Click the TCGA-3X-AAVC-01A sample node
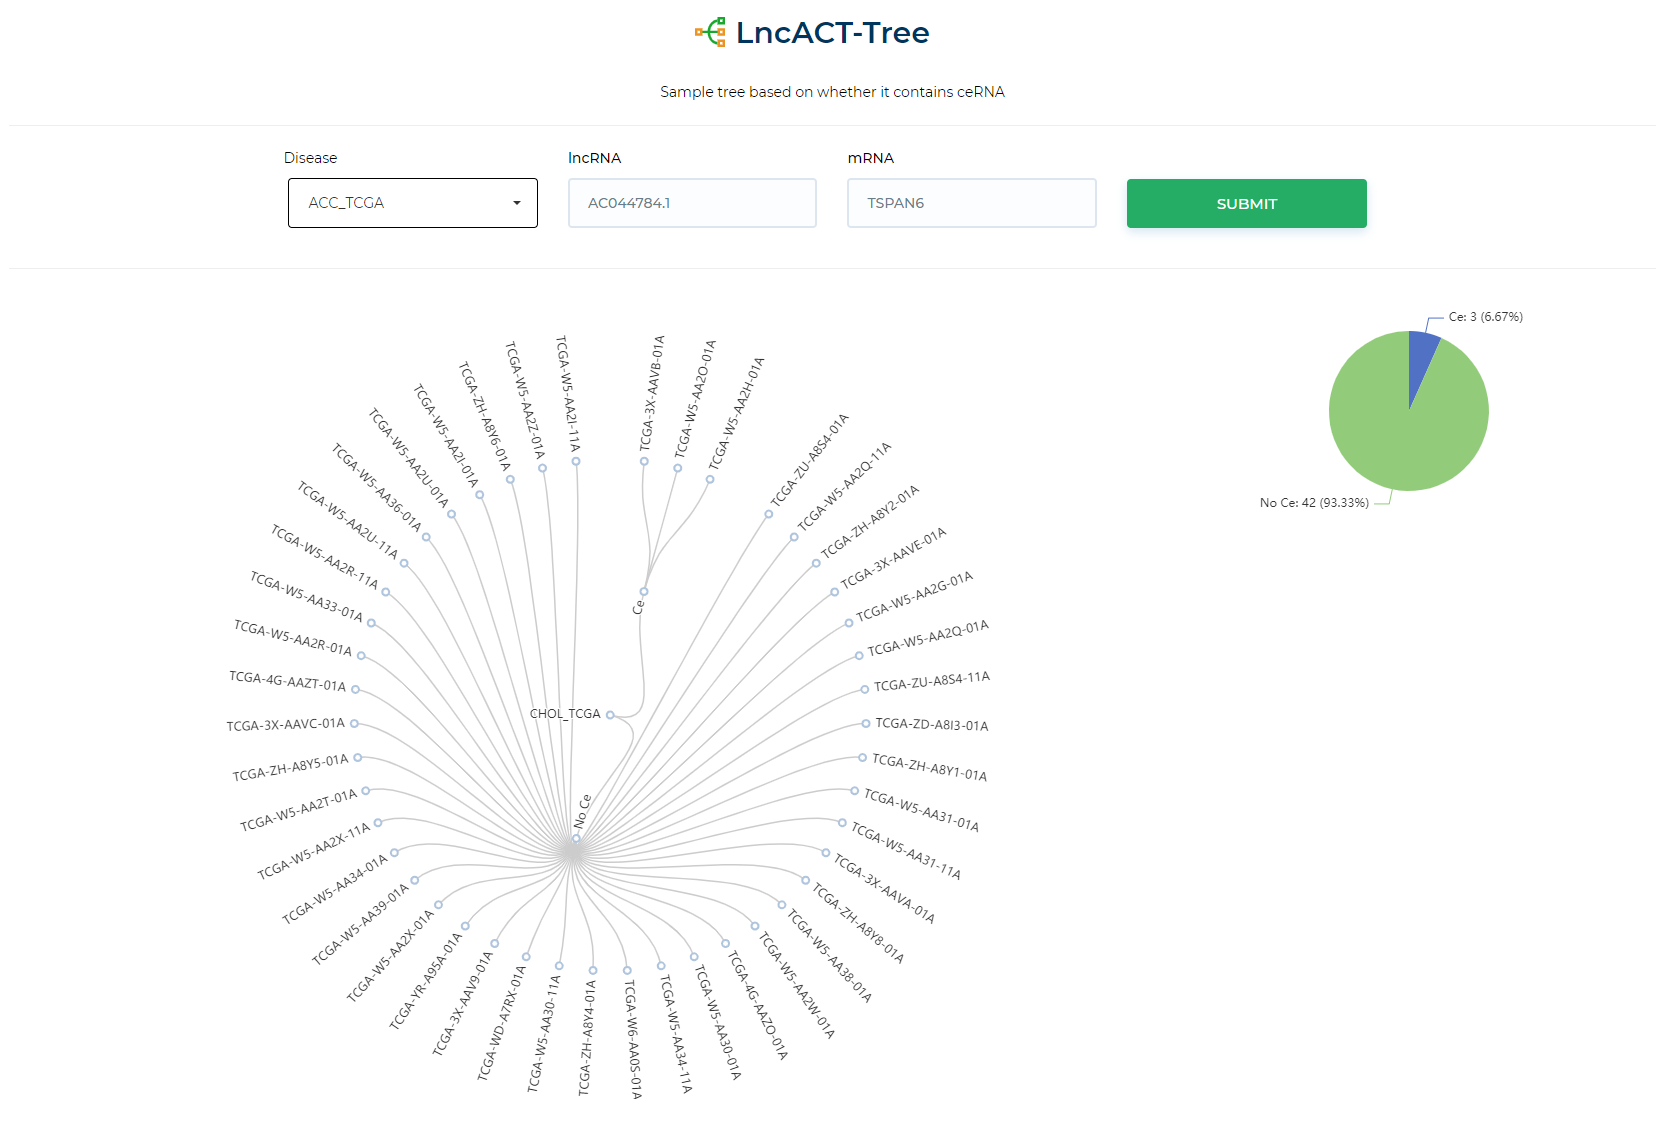1665x1124 pixels. point(354,723)
